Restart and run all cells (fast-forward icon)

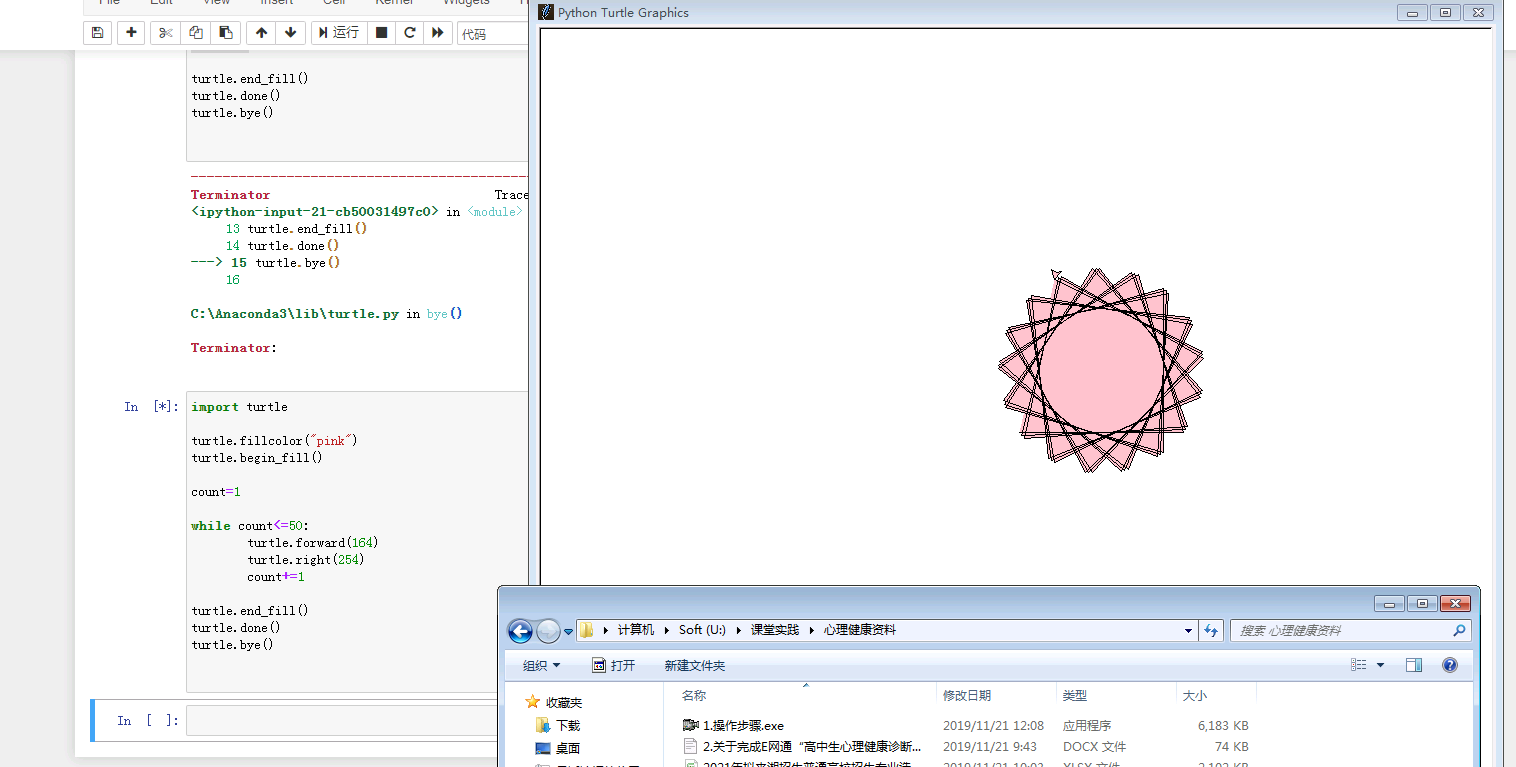[437, 33]
